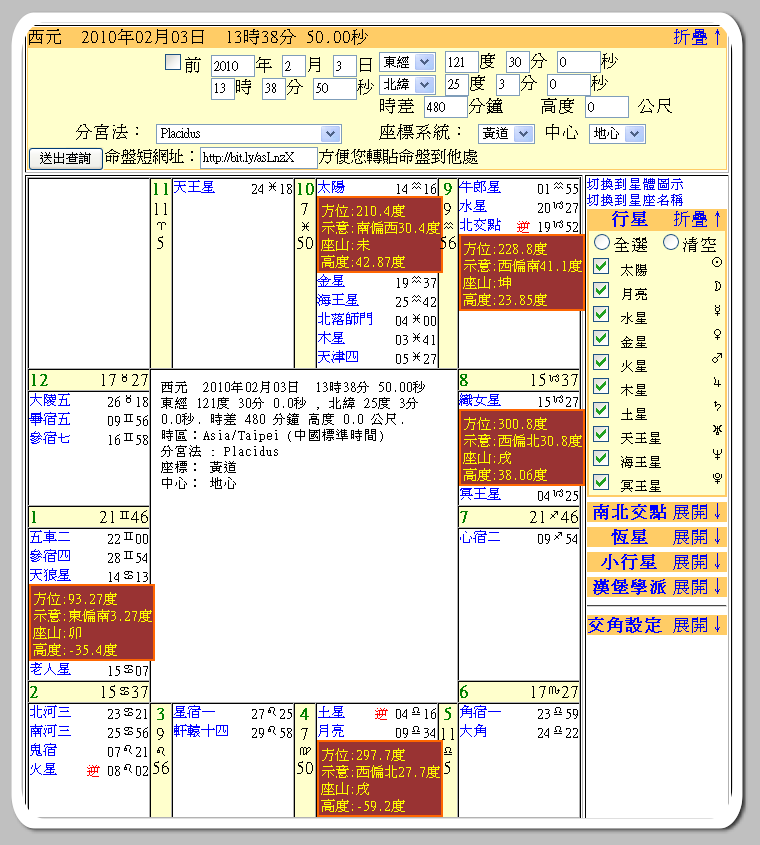The width and height of the screenshot is (760, 845).
Task: Click the Jupiter symbol beside 木星
Action: pyautogui.click(x=715, y=384)
